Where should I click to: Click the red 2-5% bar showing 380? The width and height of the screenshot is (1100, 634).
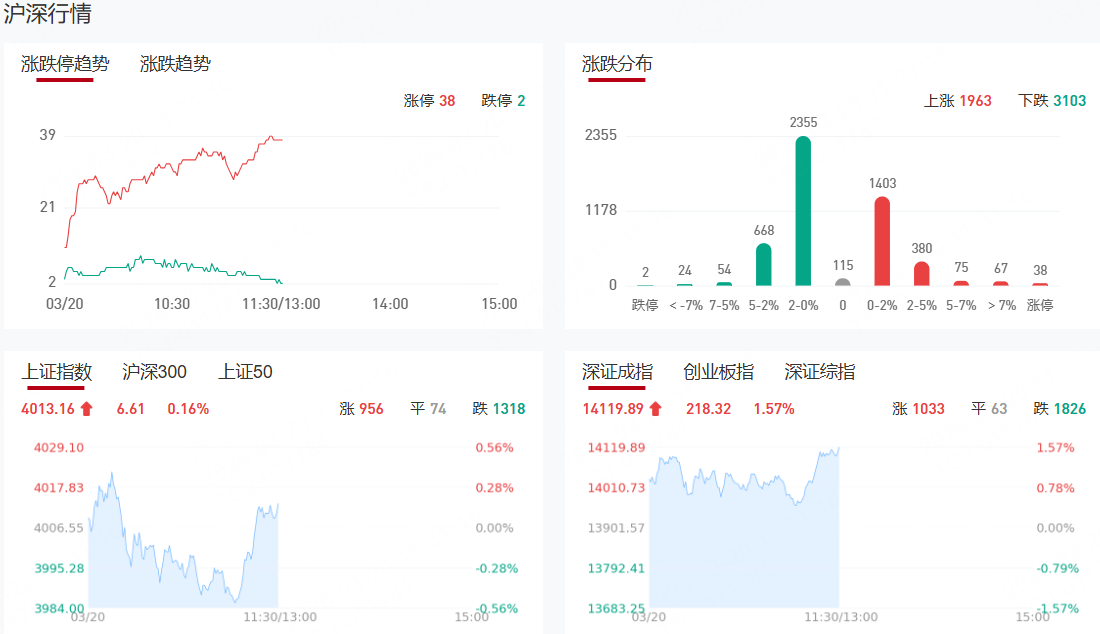(921, 273)
